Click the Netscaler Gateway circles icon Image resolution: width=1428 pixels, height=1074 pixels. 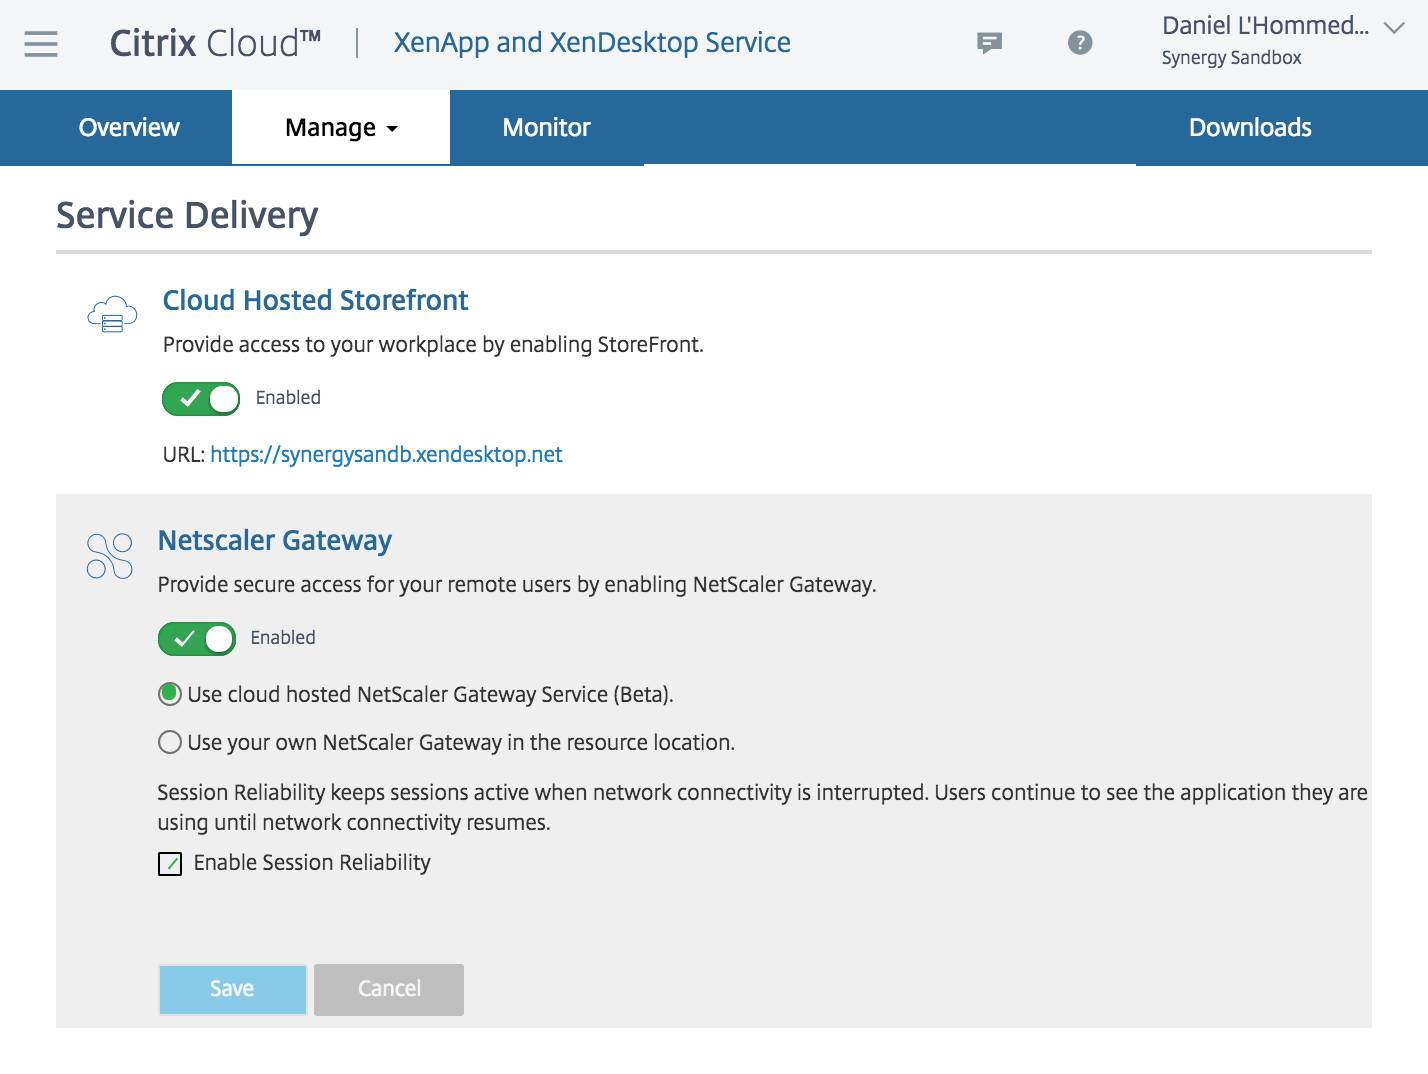coord(110,556)
